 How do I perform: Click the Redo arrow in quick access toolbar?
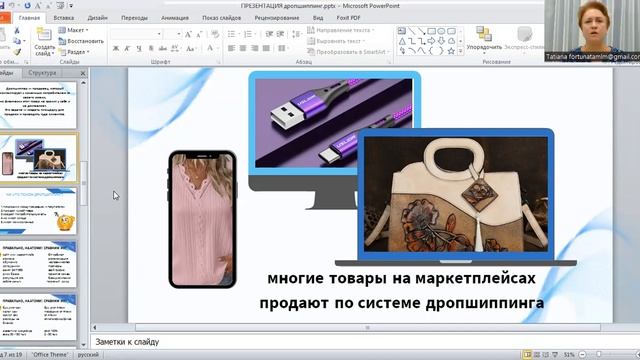[27, 6]
